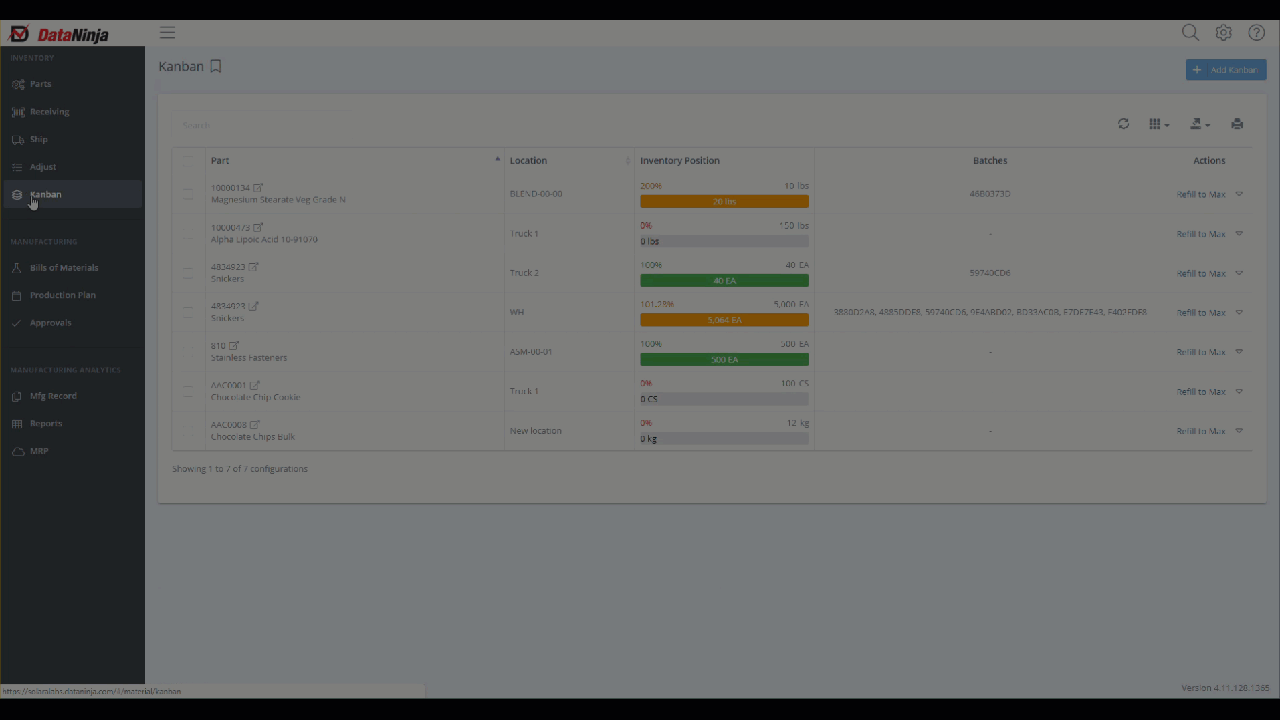Open the settings gear icon
Screen dimensions: 1280x720
(x=1223, y=33)
